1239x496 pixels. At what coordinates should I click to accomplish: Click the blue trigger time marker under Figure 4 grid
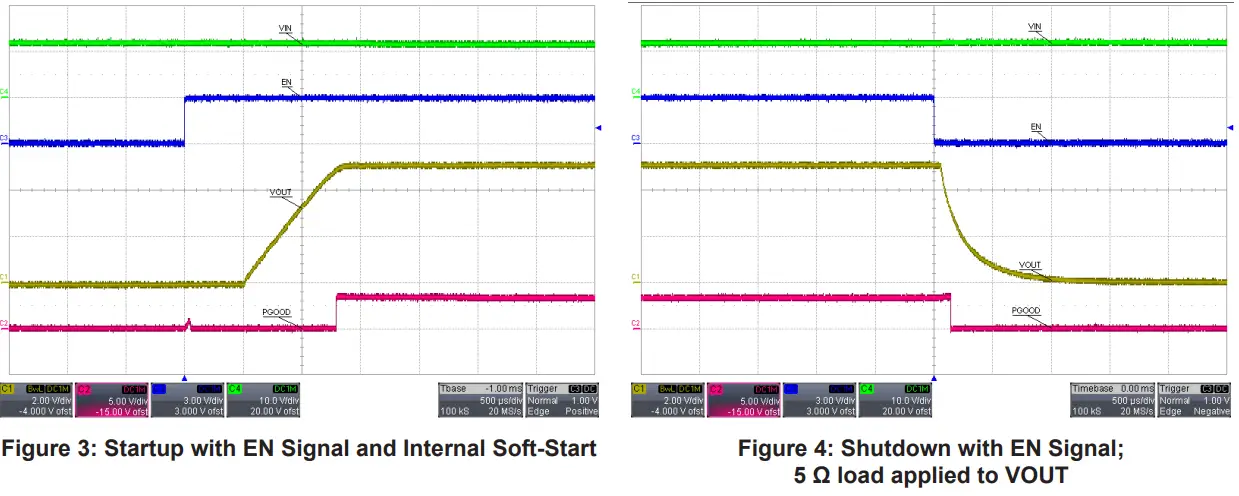(934, 378)
